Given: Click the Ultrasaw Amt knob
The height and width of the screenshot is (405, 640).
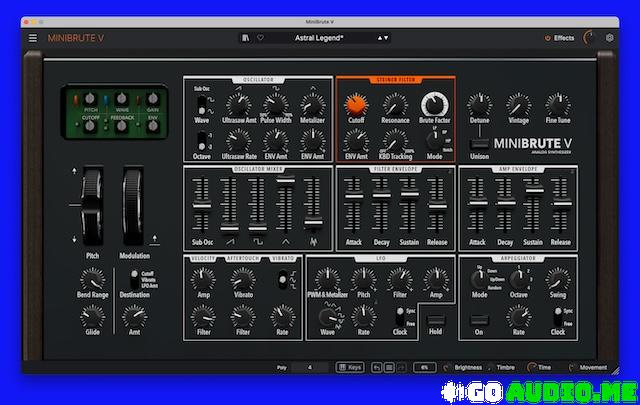Looking at the screenshot, I should [239, 105].
